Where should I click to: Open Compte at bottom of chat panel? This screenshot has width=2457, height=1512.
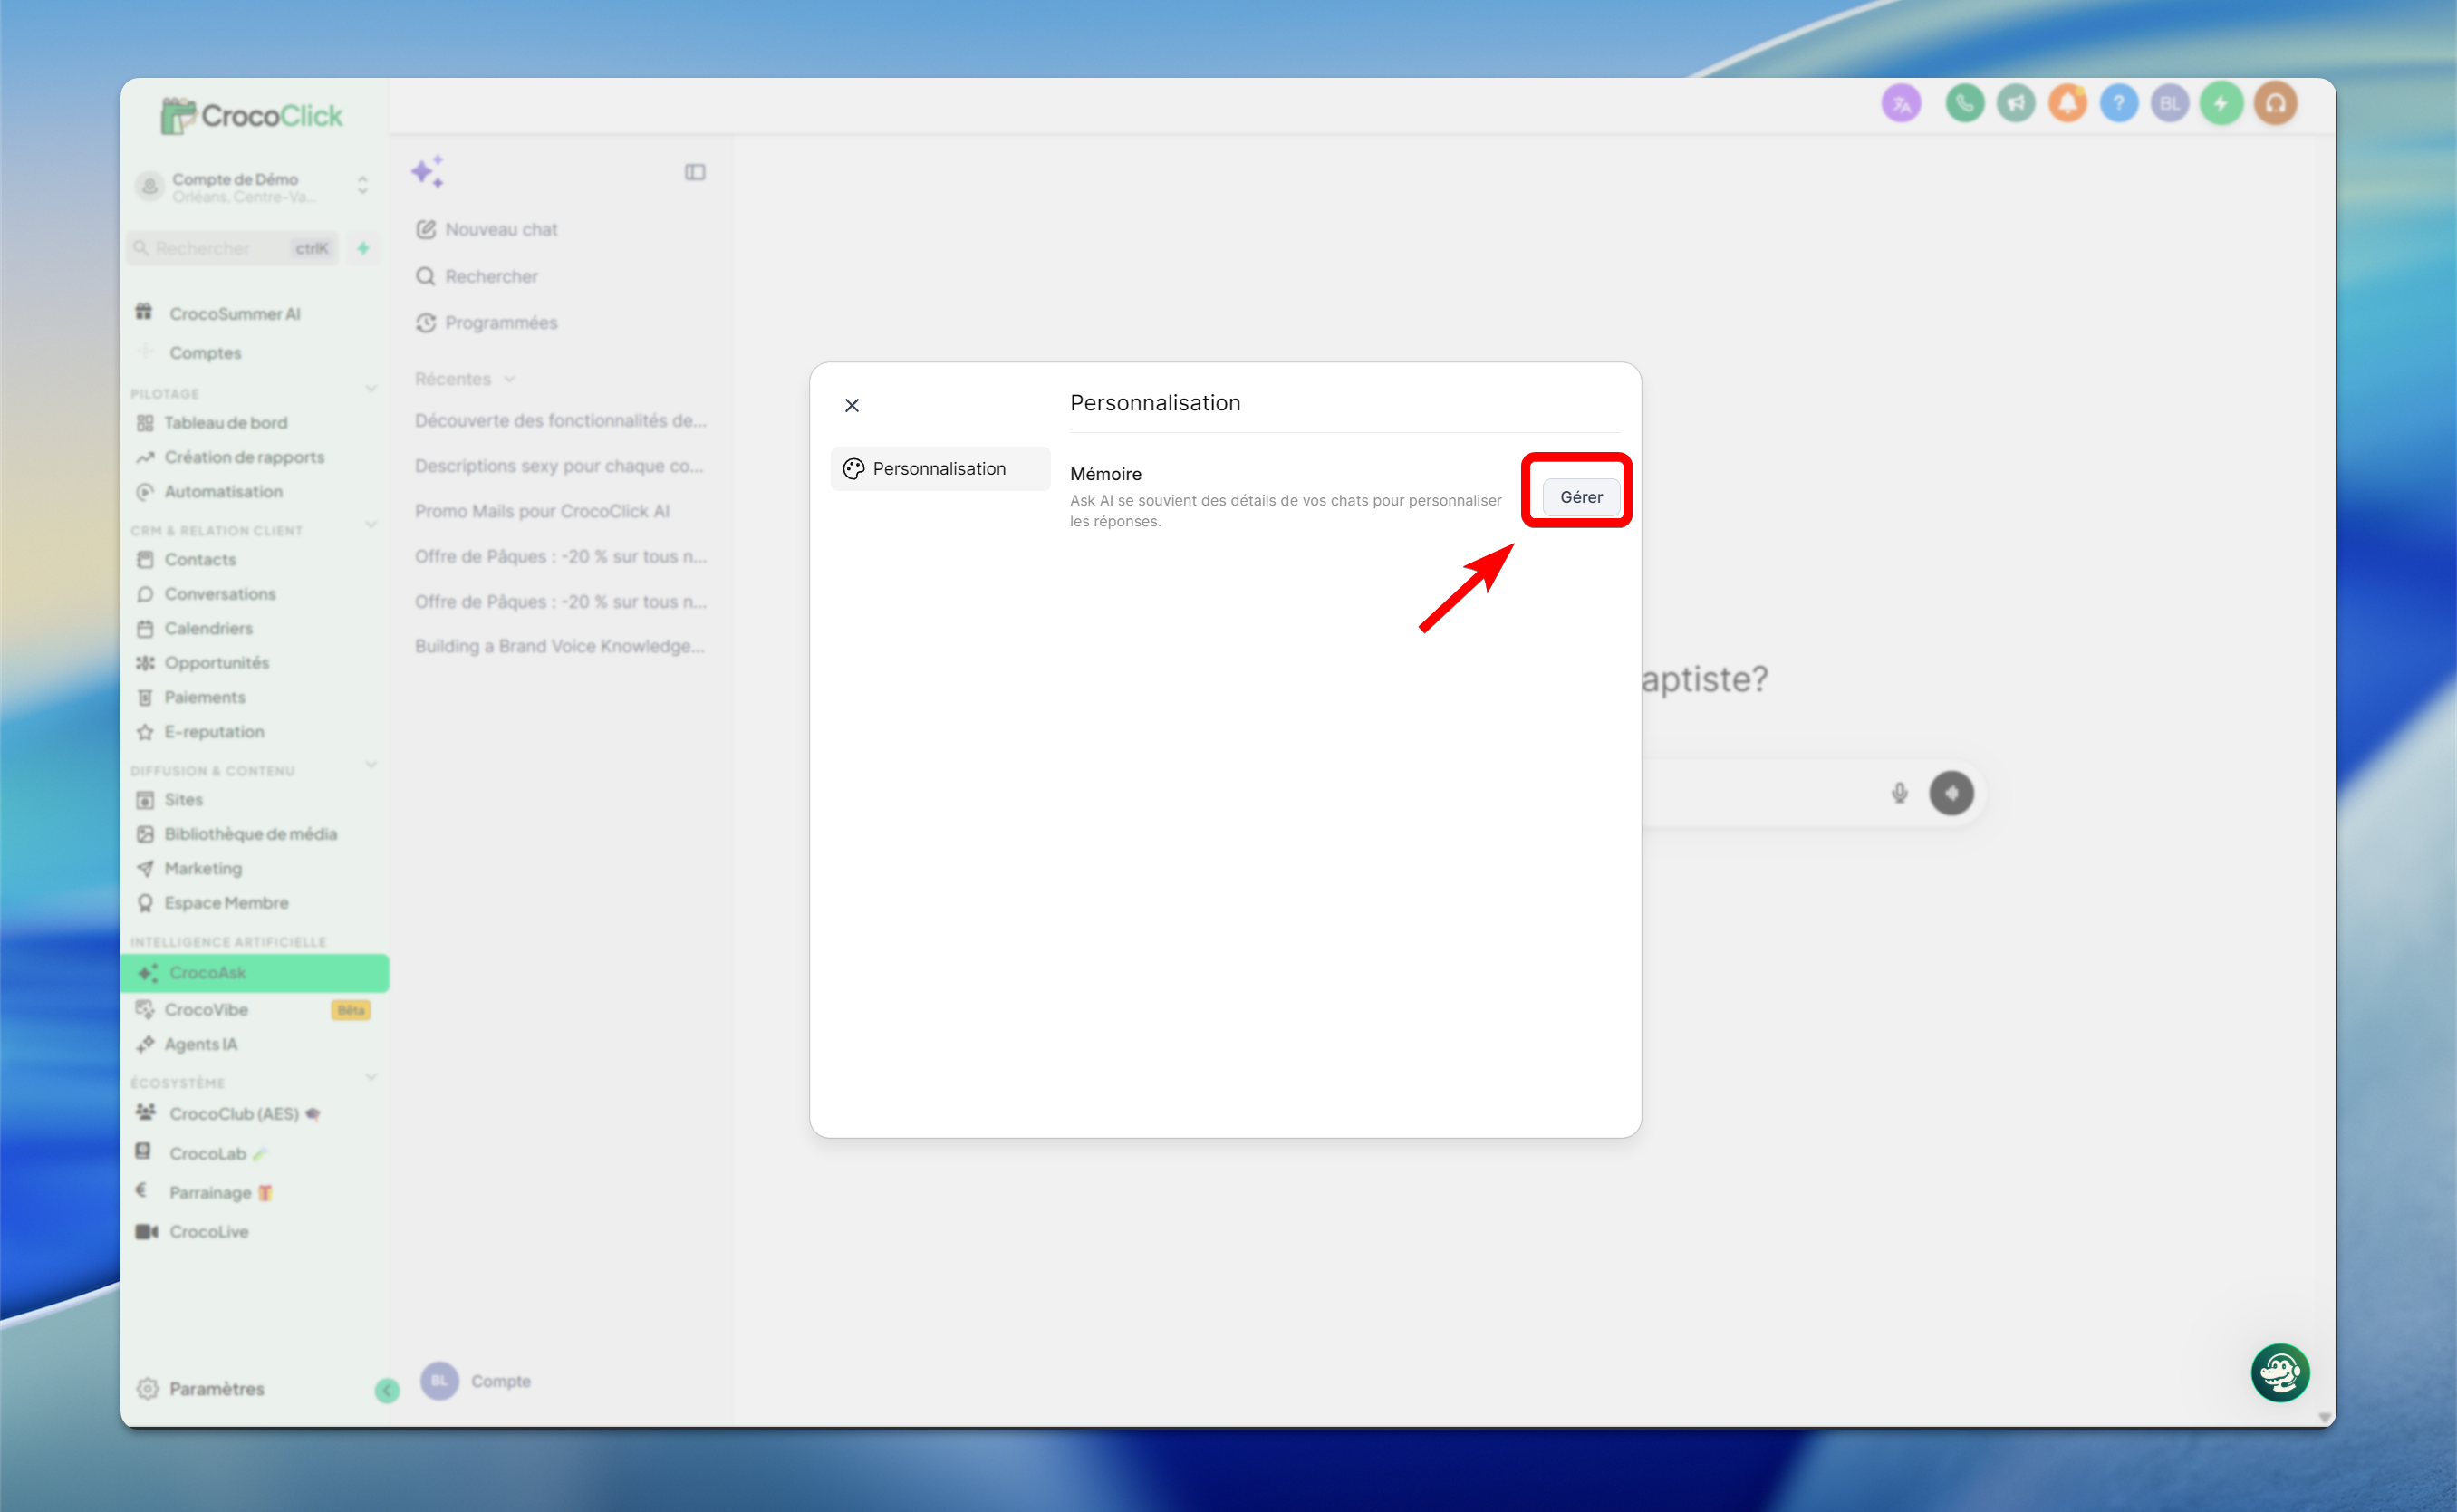click(476, 1381)
